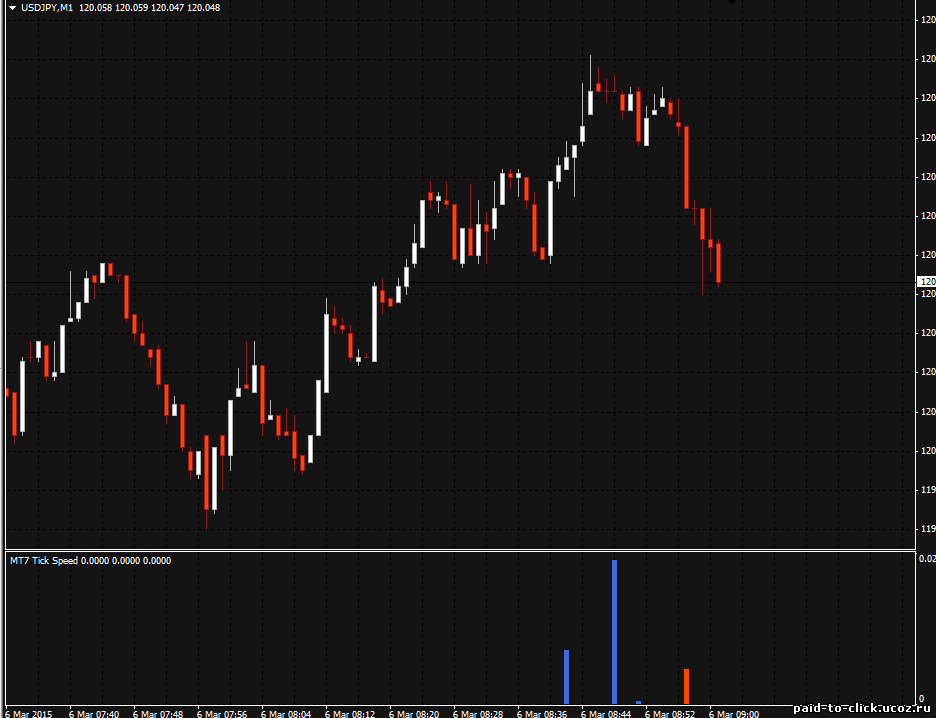Click the orange tick speed histogram bar
936x718 pixels.
(x=686, y=686)
